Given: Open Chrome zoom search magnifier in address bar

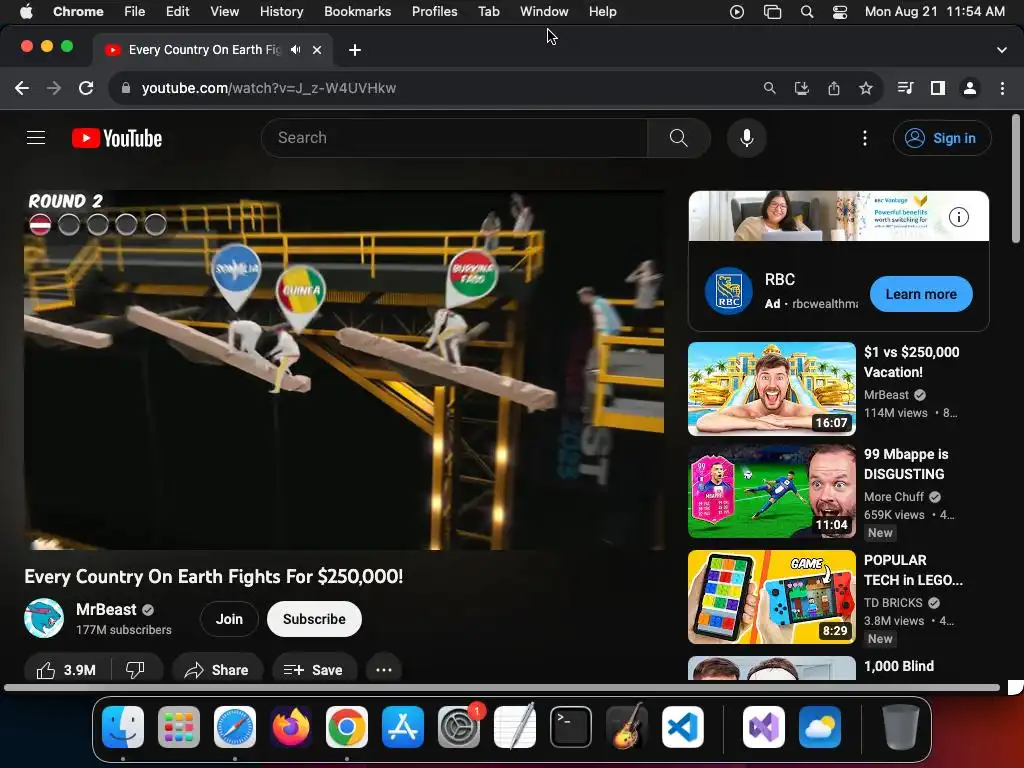Looking at the screenshot, I should (770, 88).
